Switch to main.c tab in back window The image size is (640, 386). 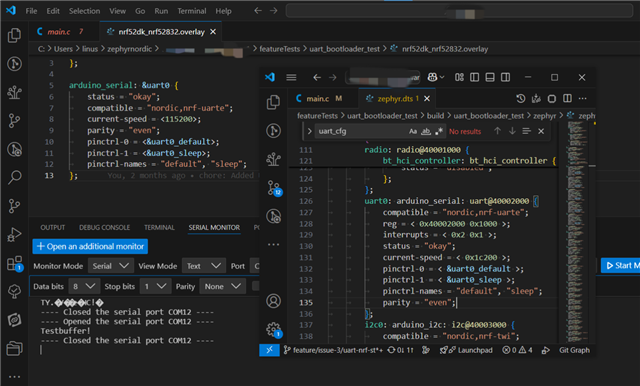(60, 31)
